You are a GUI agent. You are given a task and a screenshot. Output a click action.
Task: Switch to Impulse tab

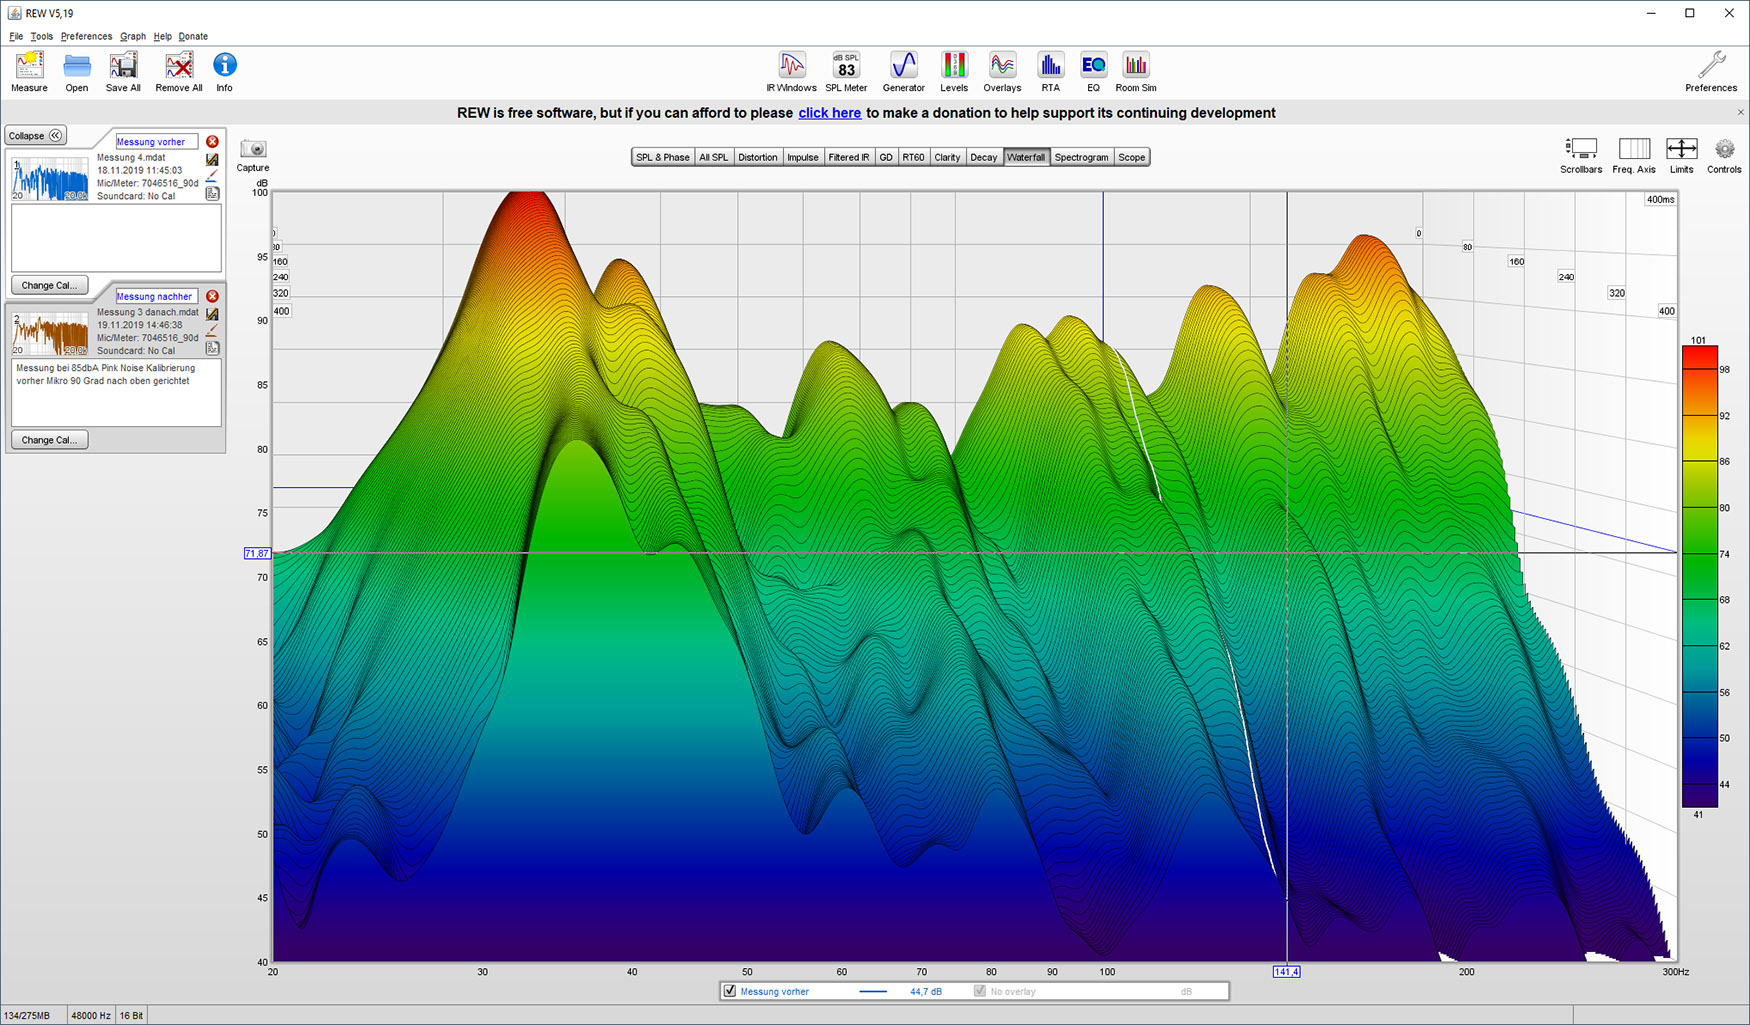point(803,157)
